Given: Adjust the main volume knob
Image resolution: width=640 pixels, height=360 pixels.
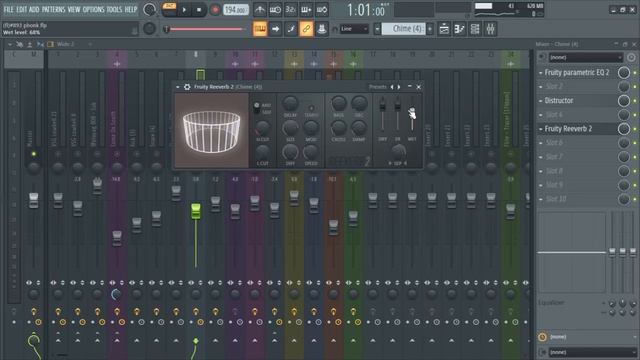Looking at the screenshot, I should pyautogui.click(x=150, y=9).
